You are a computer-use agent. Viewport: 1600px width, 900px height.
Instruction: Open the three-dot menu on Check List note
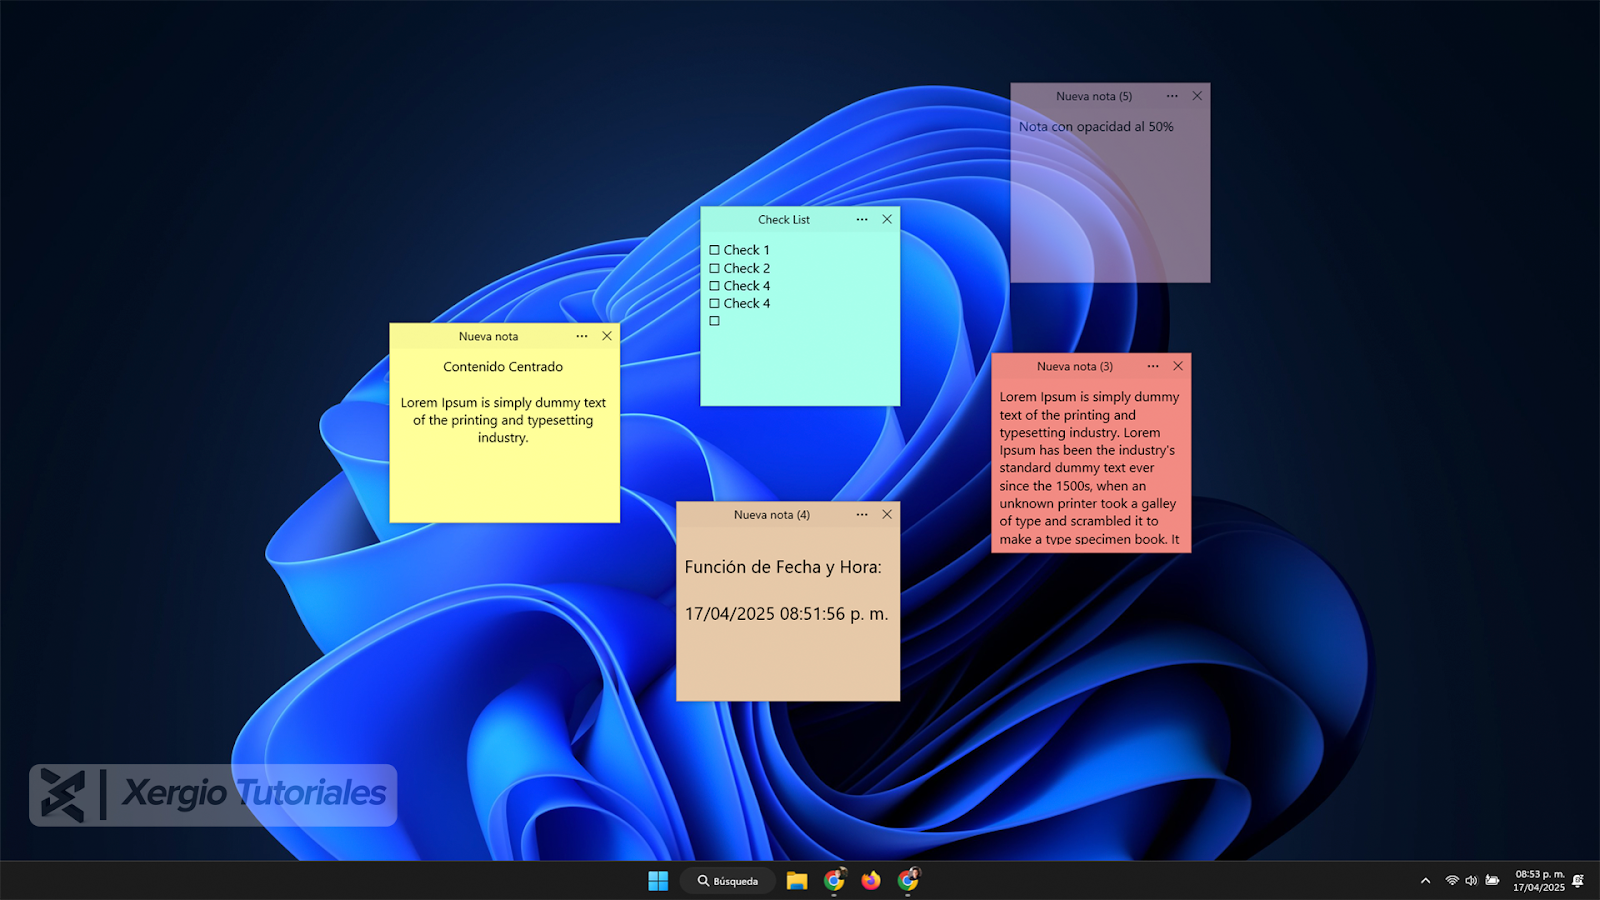point(862,219)
